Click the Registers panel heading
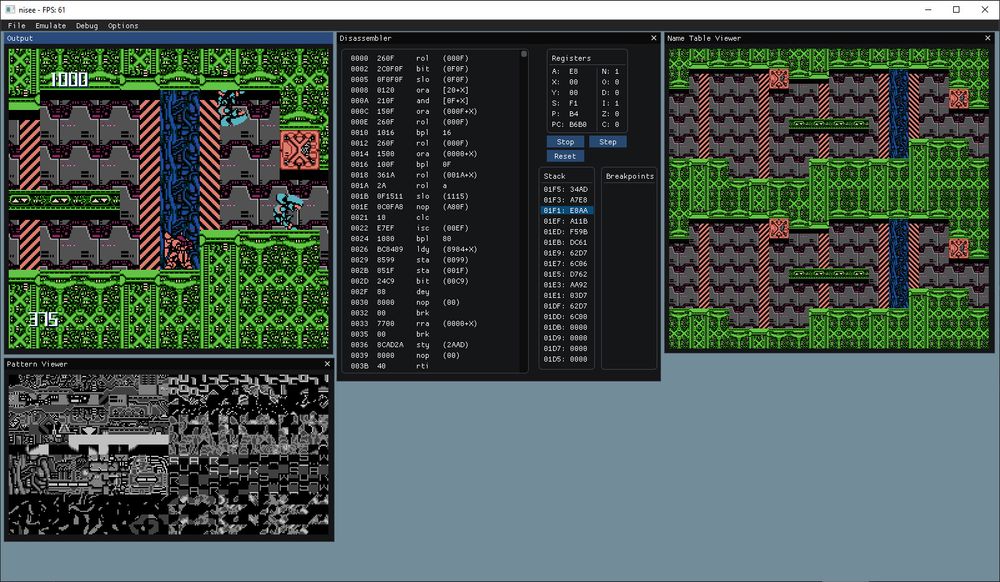1000x582 pixels. click(571, 58)
